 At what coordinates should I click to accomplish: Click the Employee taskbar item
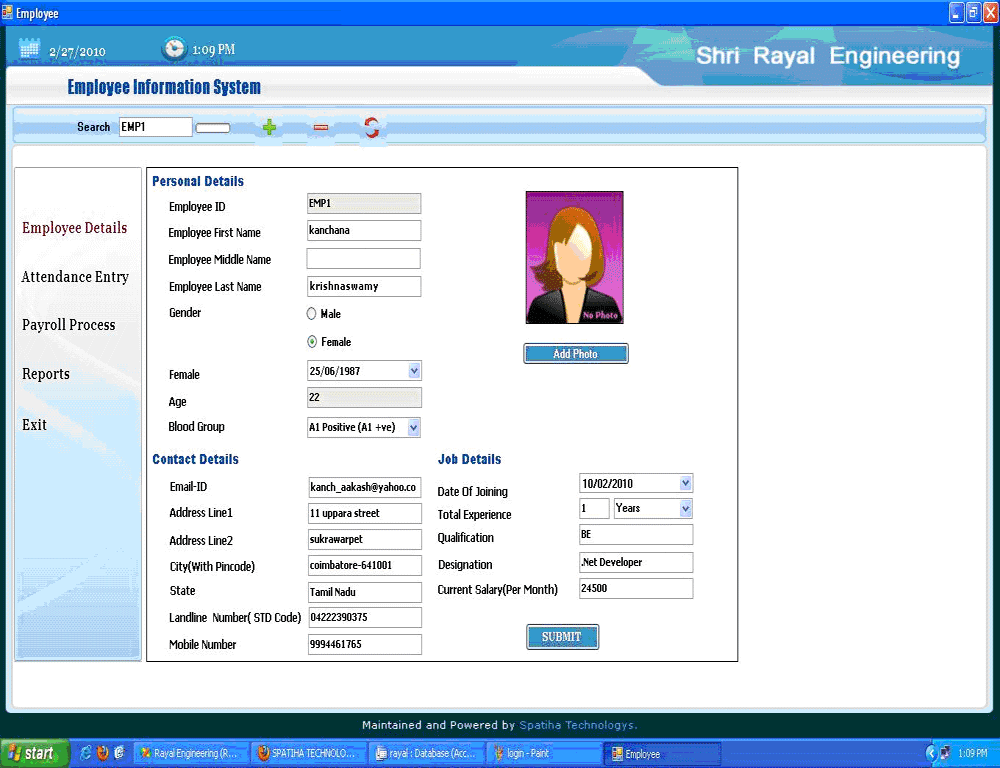pos(661,753)
